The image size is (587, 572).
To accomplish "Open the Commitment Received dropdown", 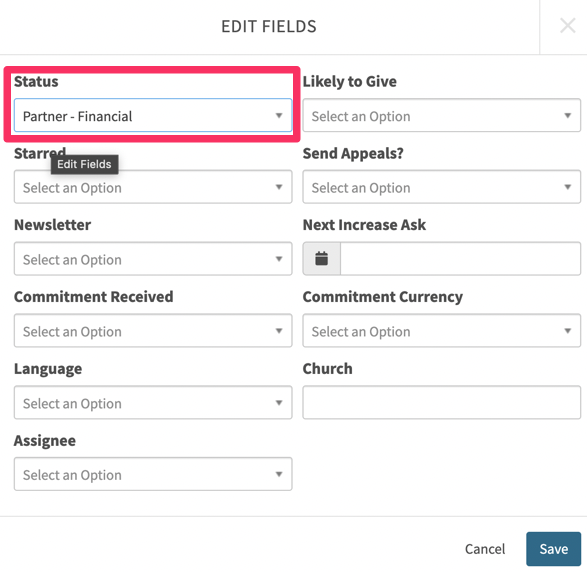I will [153, 331].
